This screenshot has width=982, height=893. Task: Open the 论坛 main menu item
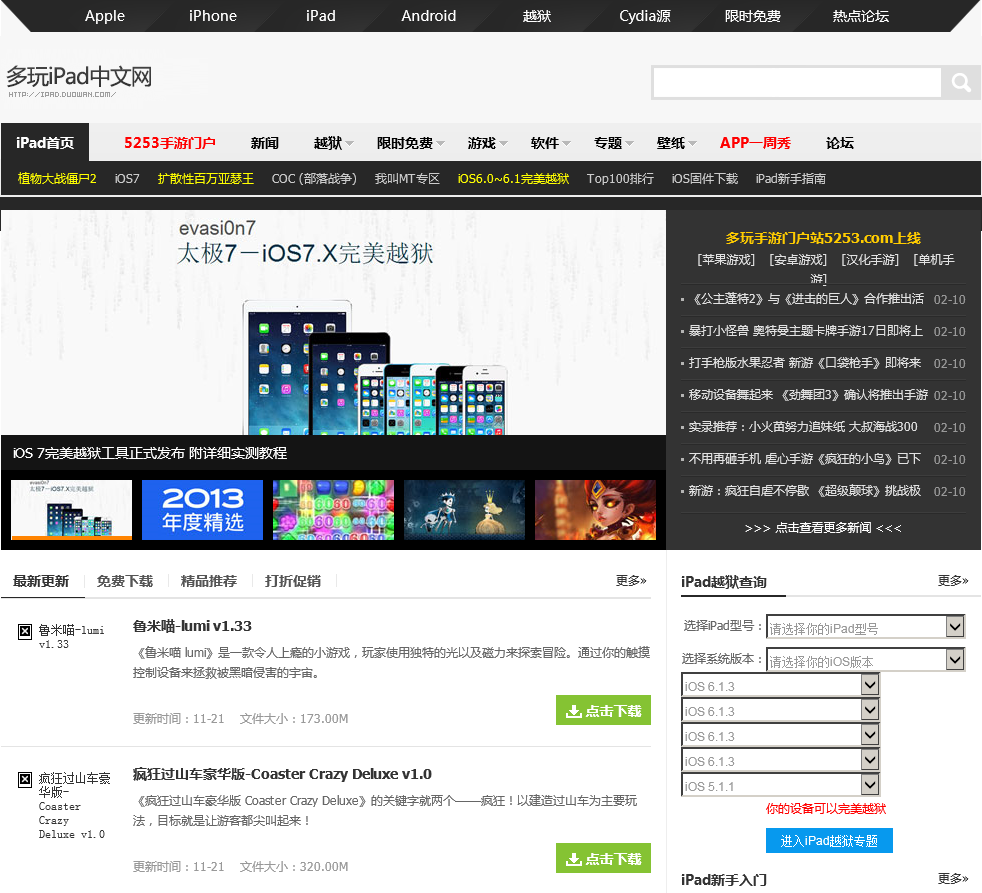click(x=840, y=143)
